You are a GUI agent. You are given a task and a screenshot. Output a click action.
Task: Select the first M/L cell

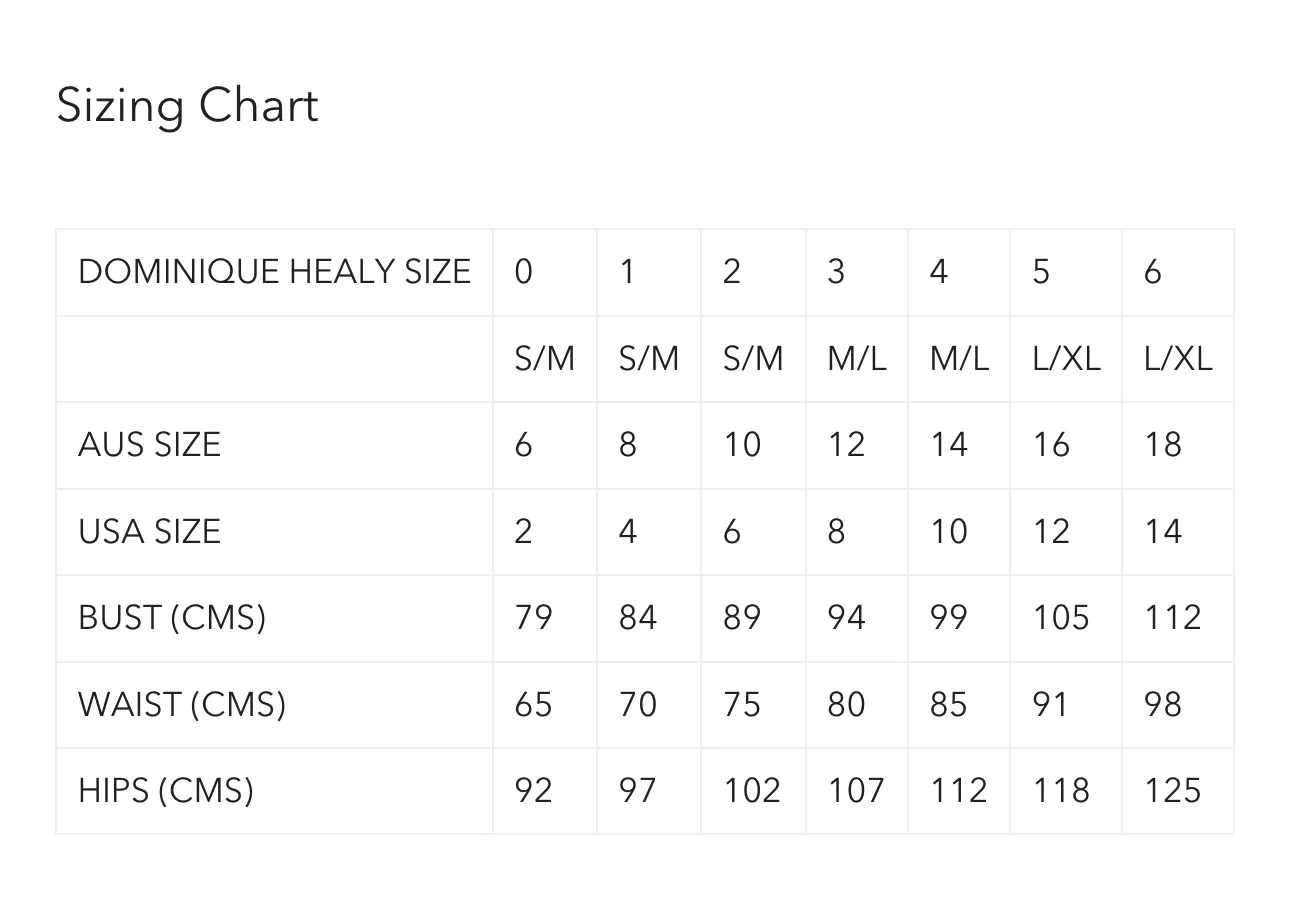point(857,358)
